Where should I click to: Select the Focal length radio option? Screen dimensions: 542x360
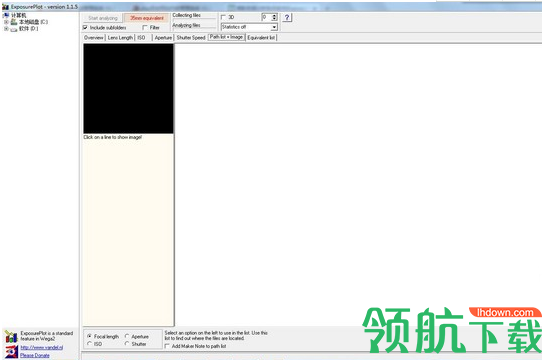(89, 336)
